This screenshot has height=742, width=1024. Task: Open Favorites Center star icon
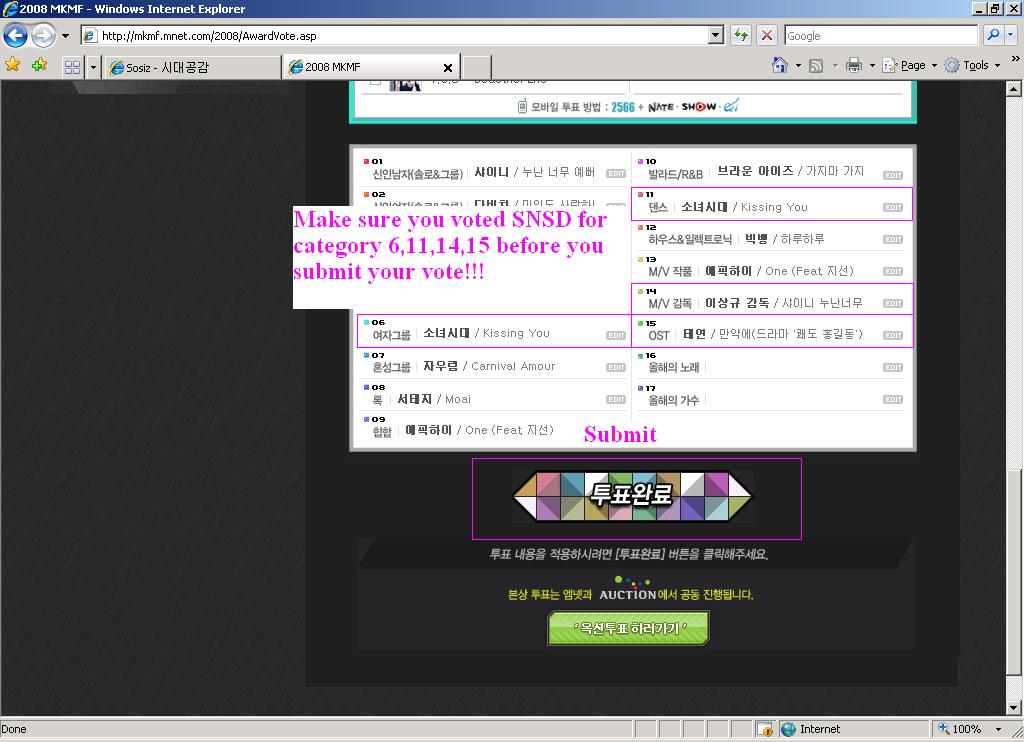click(13, 66)
